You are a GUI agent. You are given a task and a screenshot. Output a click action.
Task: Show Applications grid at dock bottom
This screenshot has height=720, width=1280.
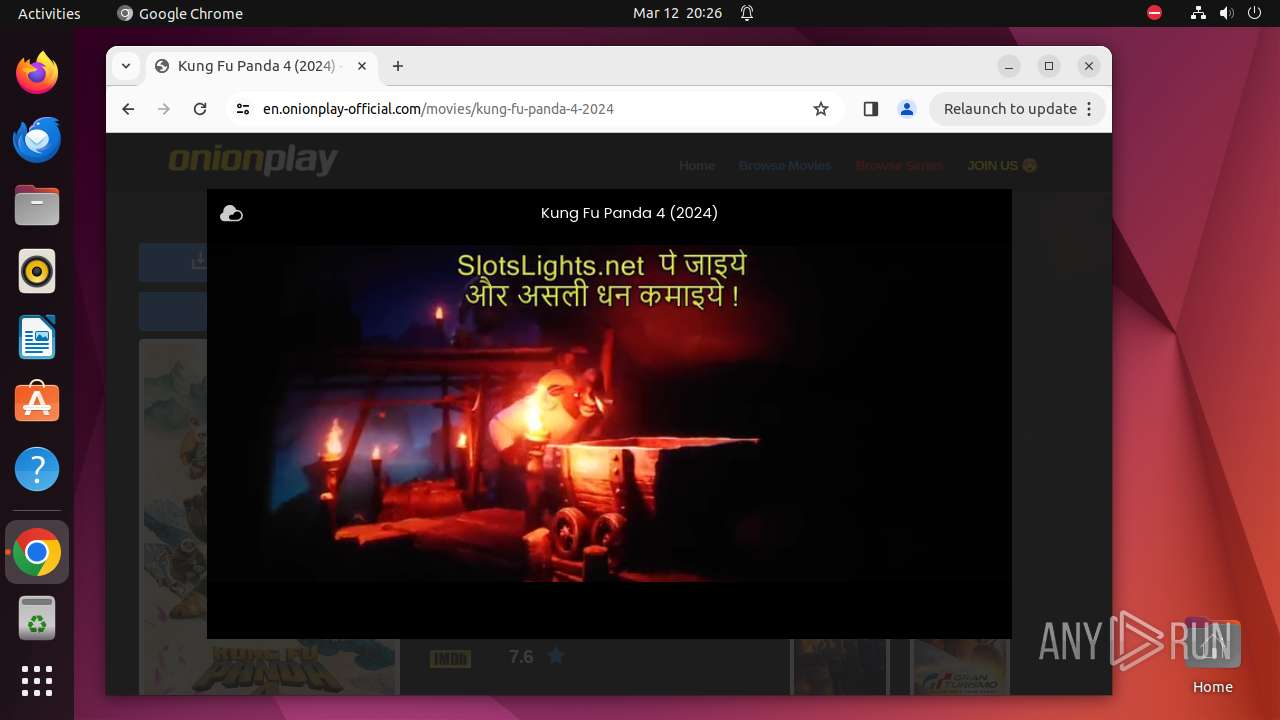click(x=37, y=681)
